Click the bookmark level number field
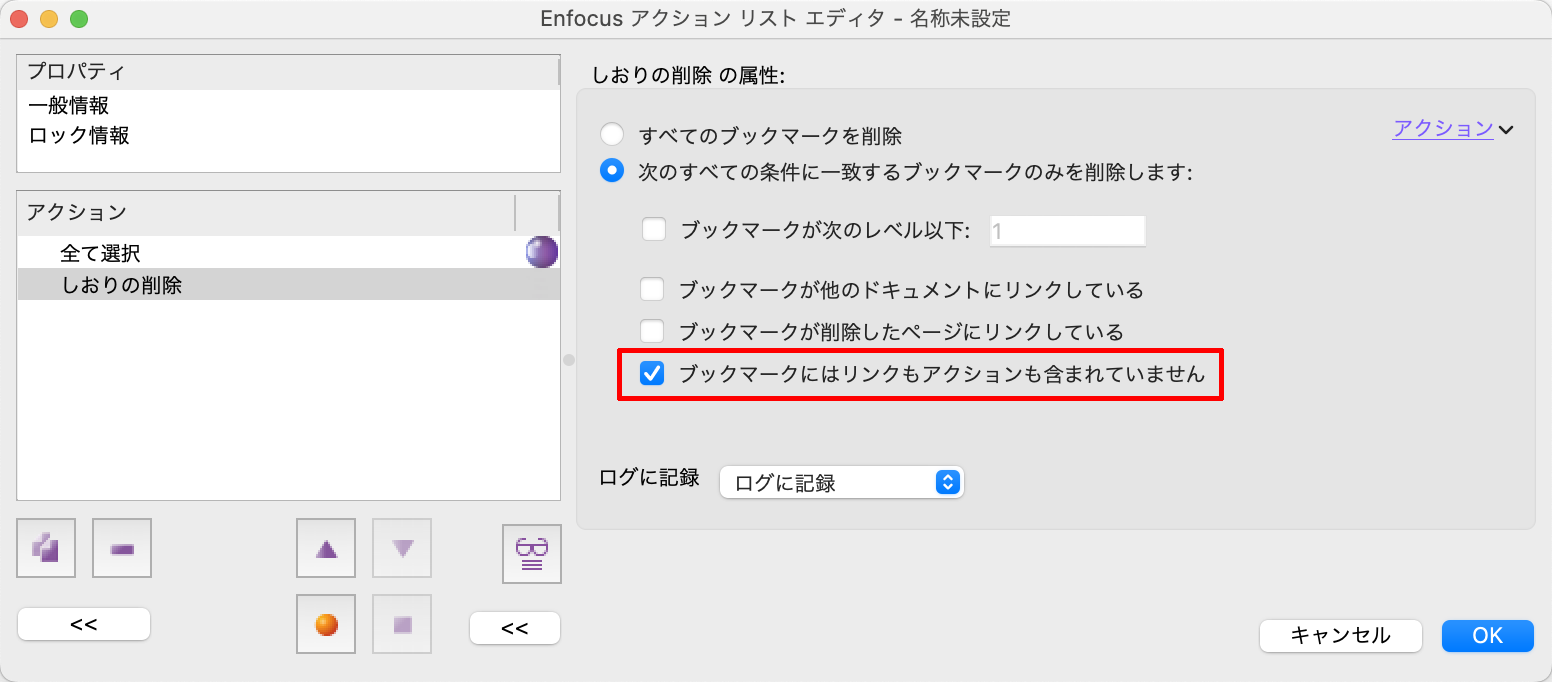This screenshot has height=682, width=1552. (1067, 231)
